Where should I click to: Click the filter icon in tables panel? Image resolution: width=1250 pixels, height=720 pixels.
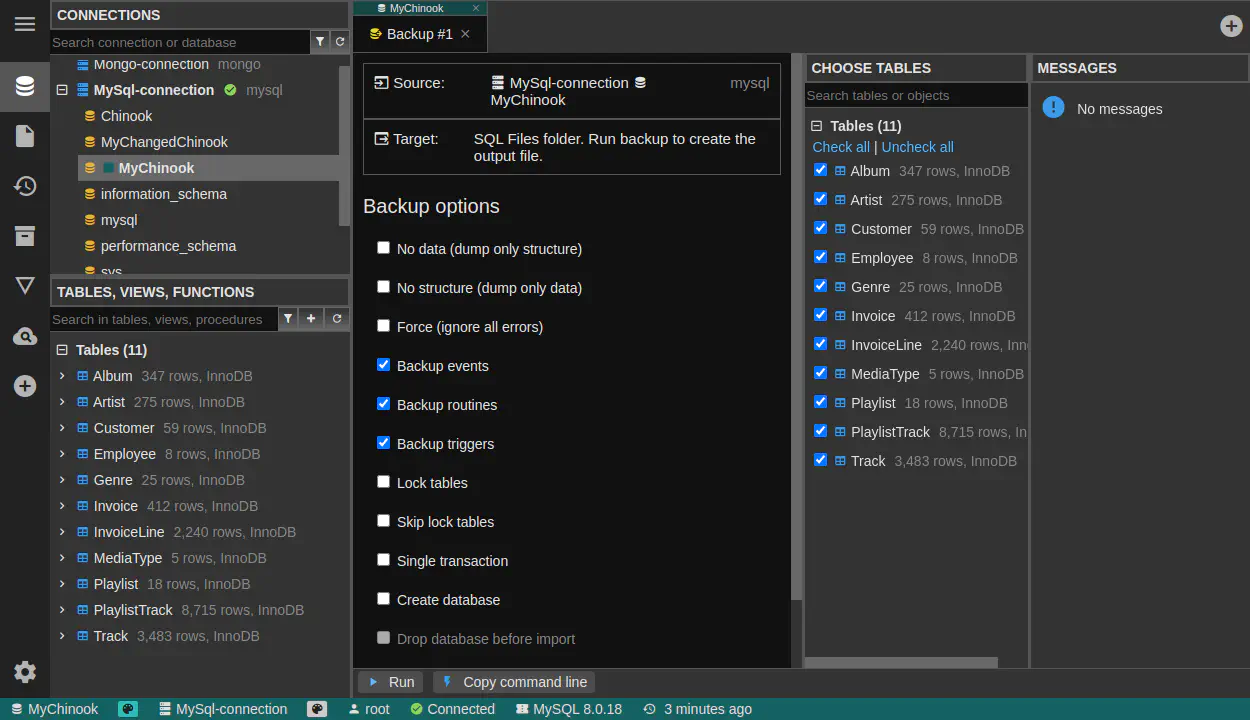pos(288,319)
